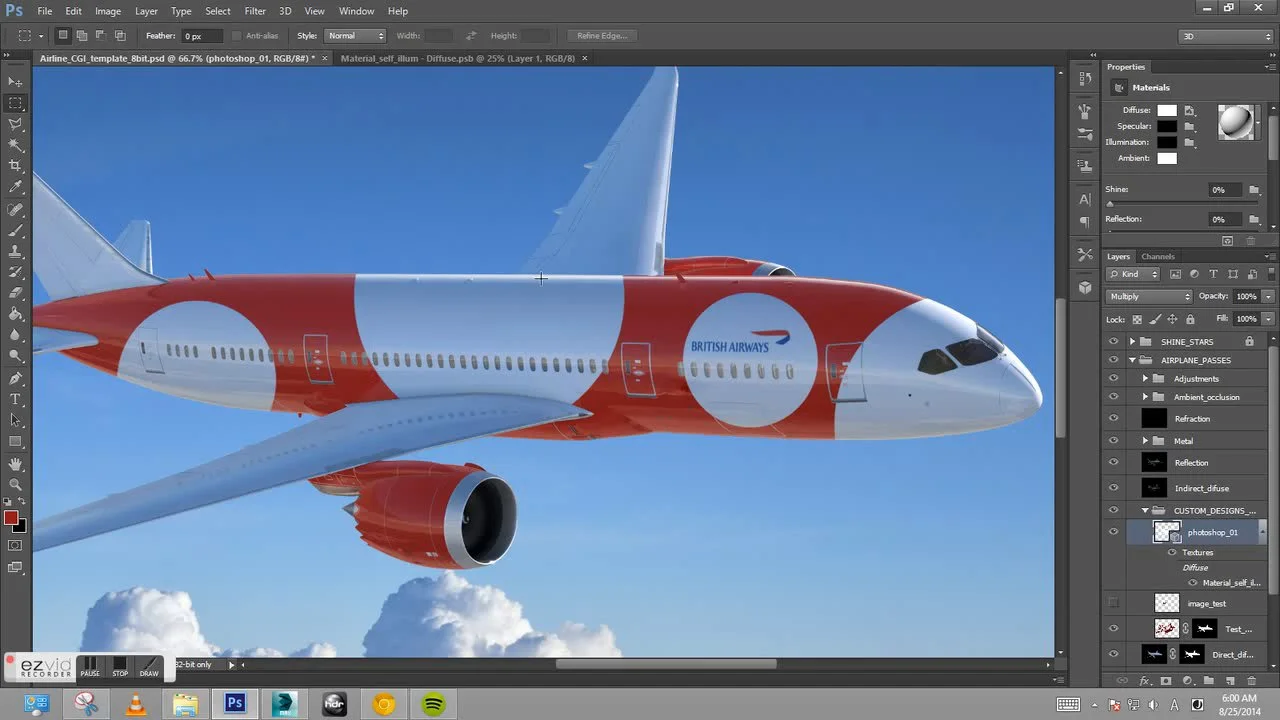Open the 3D workspace dropdown
Viewport: 1280px width, 720px height.
coord(1226,36)
